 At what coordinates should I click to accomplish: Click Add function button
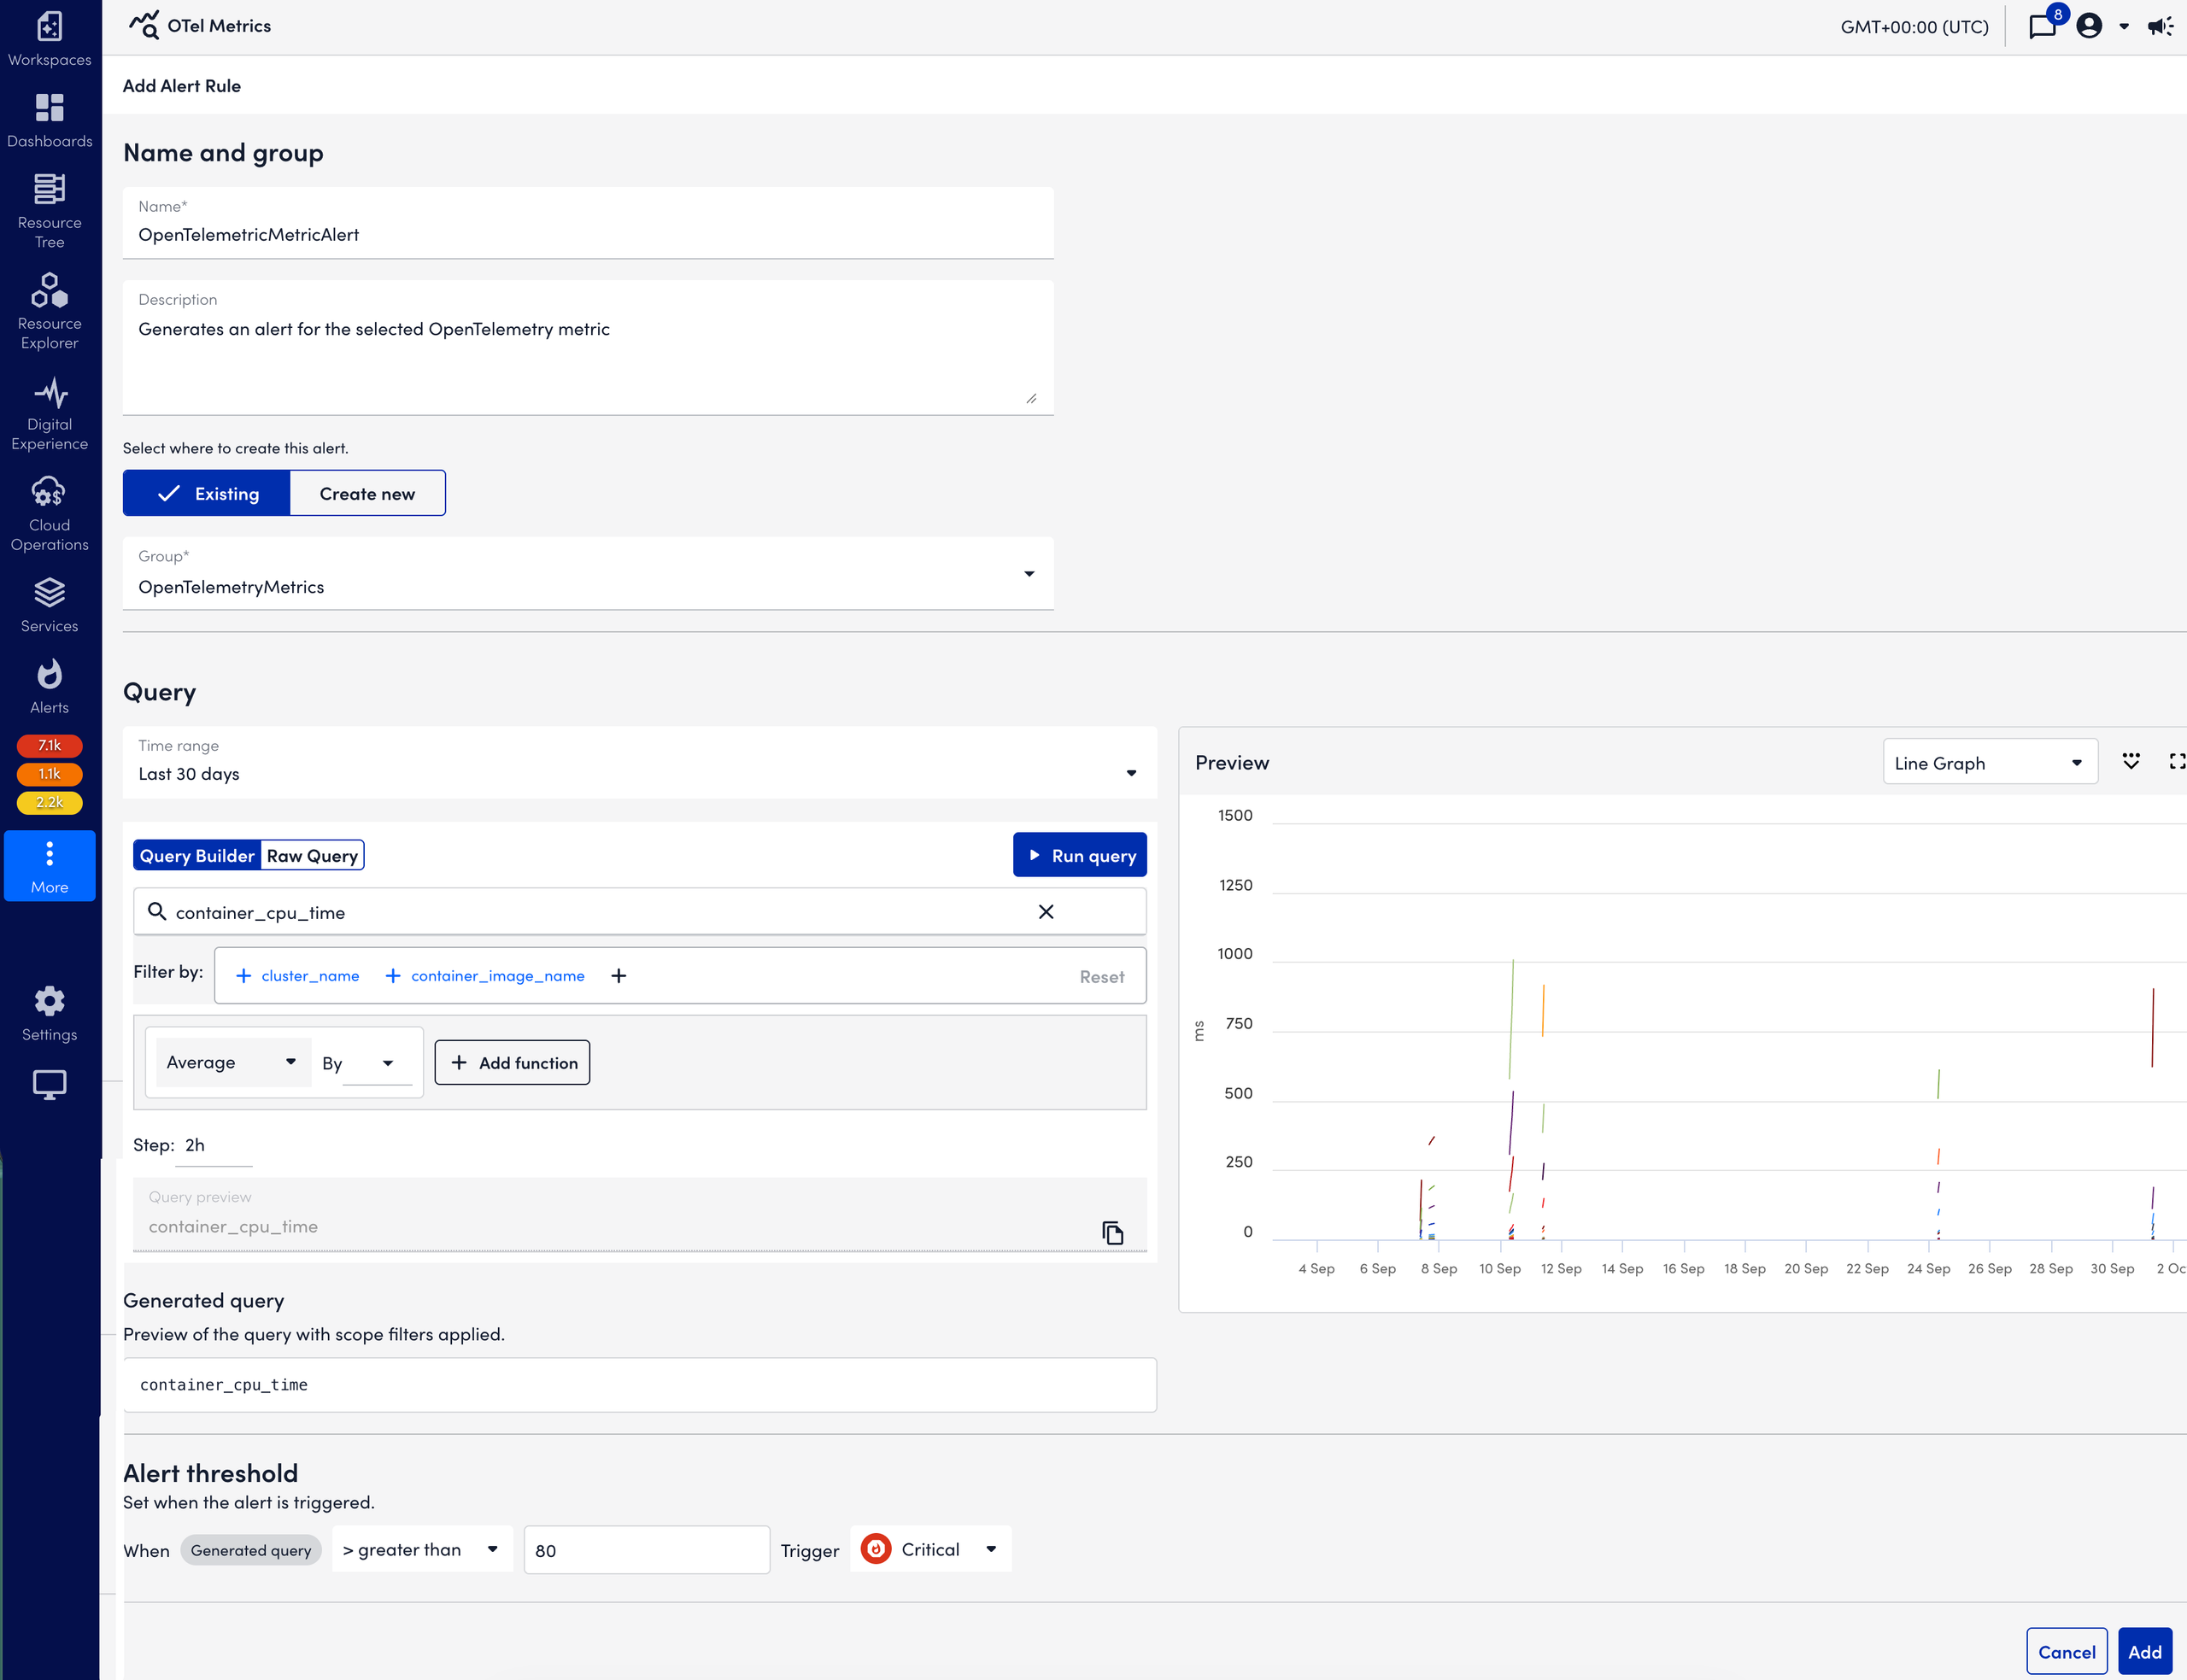click(512, 1062)
